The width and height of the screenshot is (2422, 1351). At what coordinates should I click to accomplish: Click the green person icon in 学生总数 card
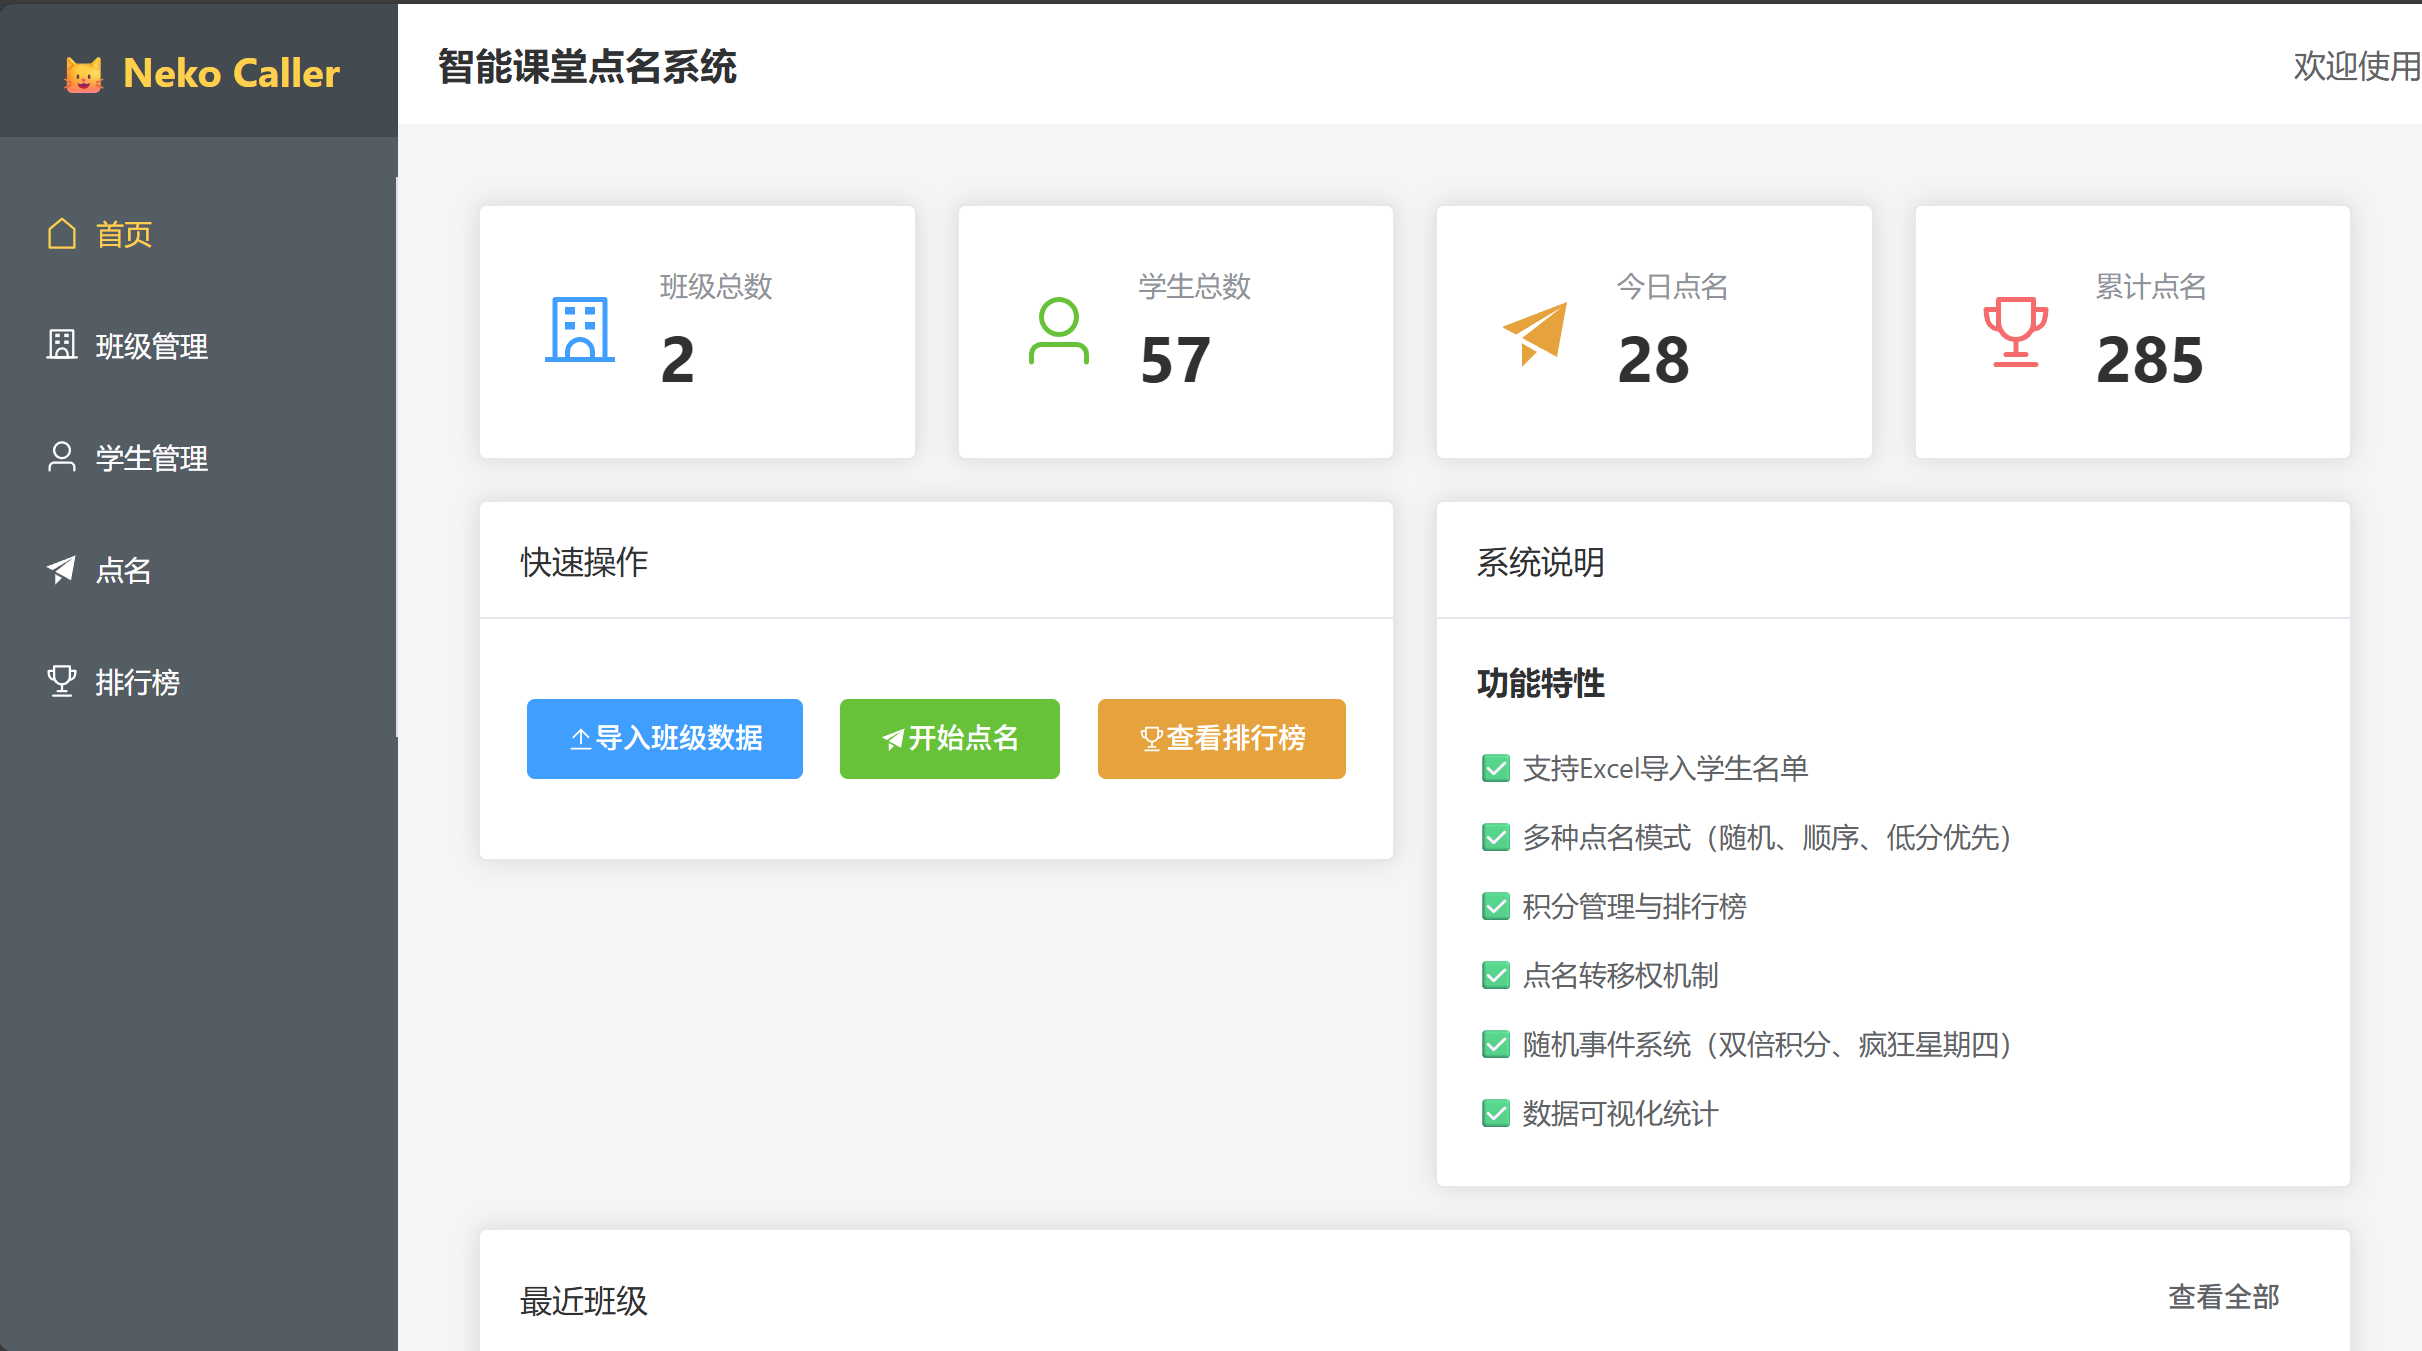coord(1058,330)
